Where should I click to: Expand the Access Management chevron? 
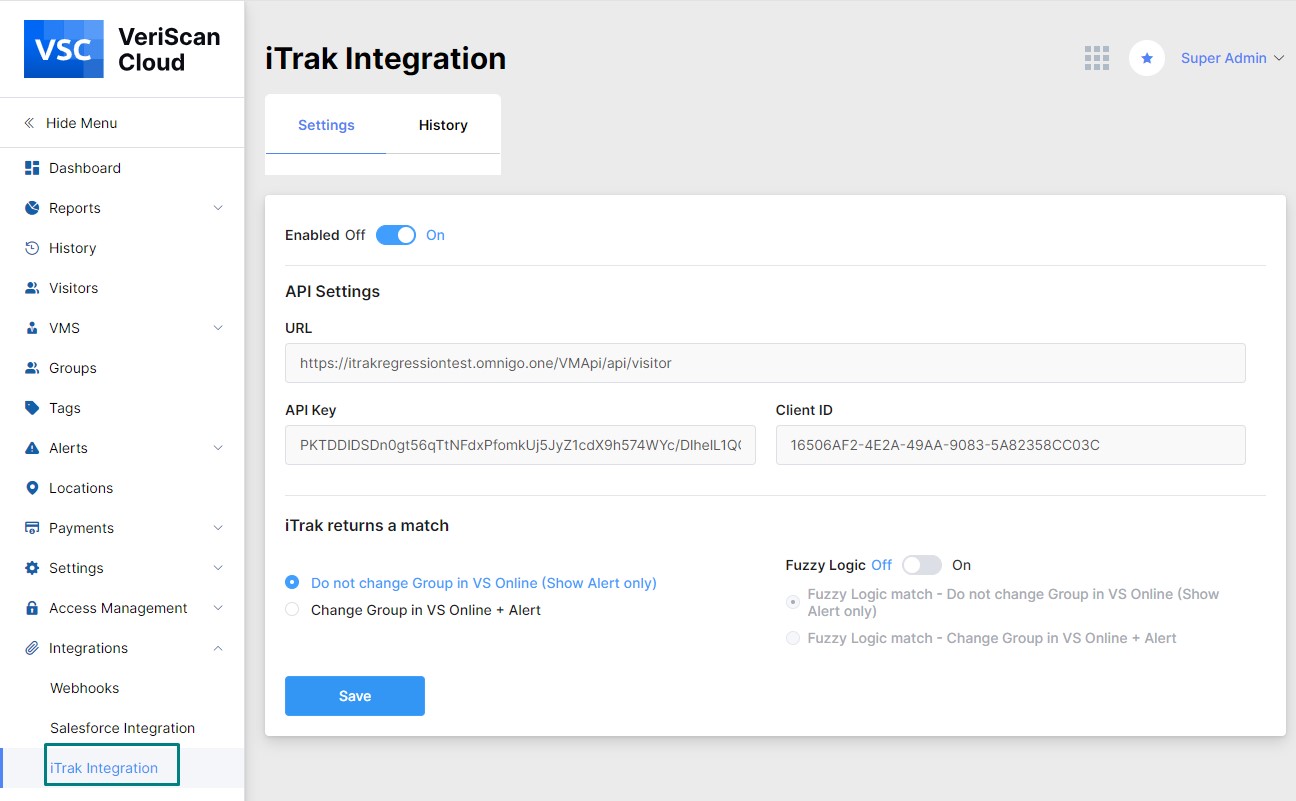click(218, 608)
